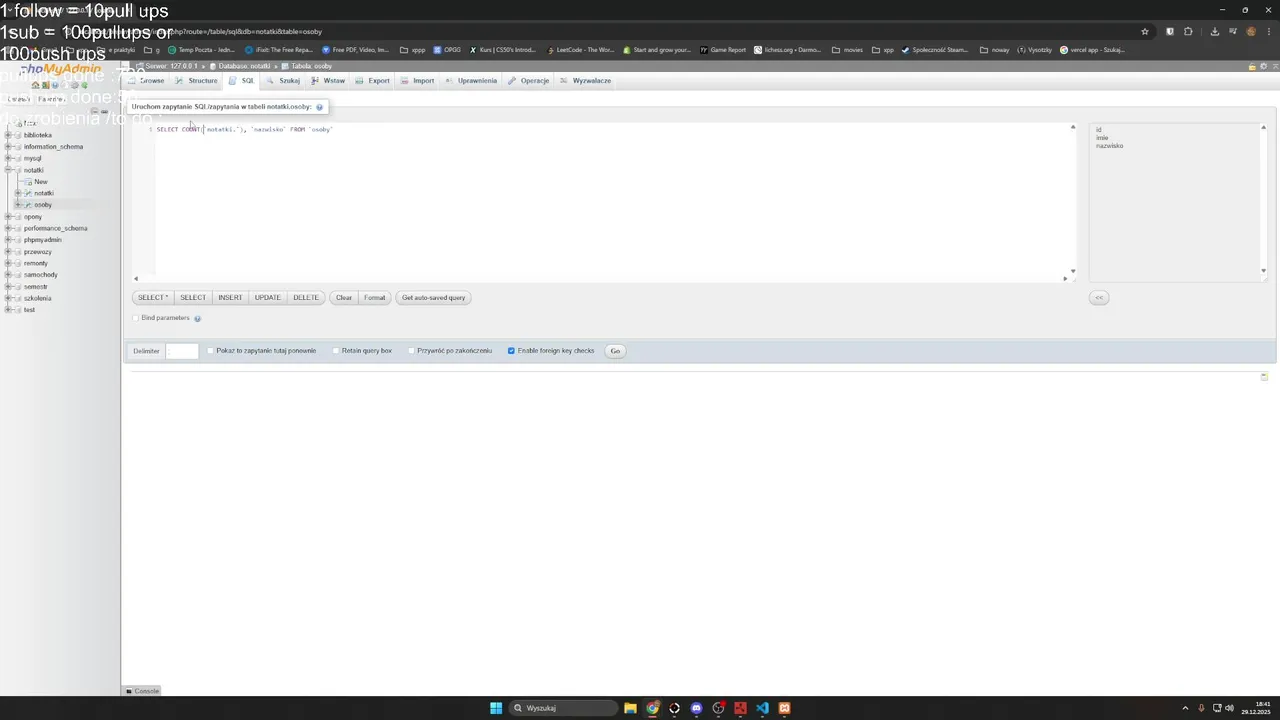Viewport: 1280px width, 720px height.
Task: Open Discord from taskbar
Action: 696,708
